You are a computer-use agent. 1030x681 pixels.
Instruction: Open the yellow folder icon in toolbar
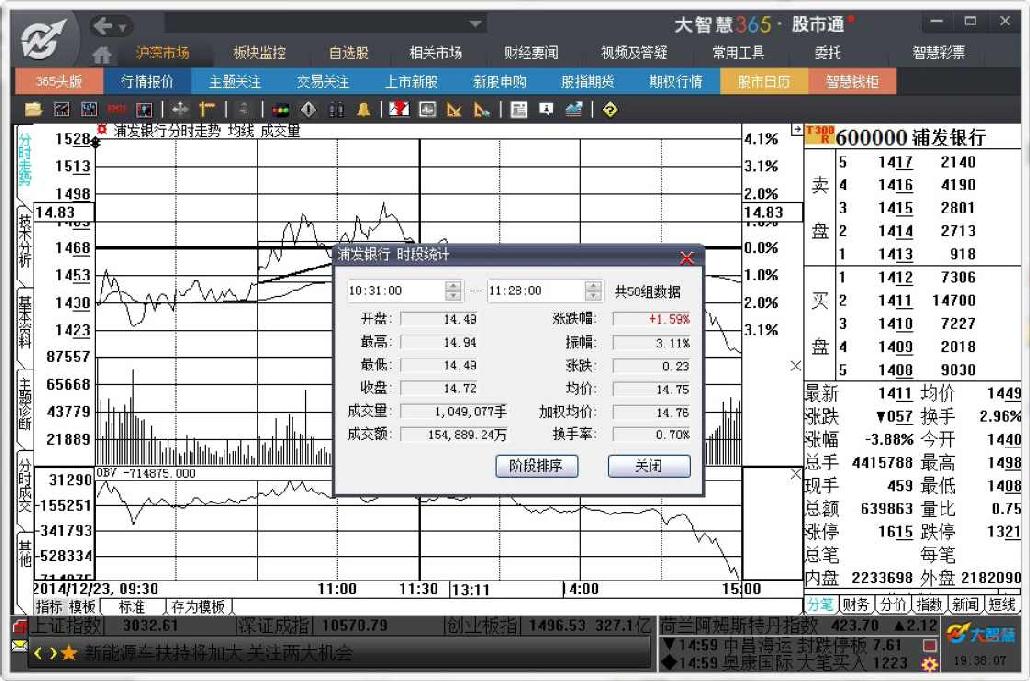tap(34, 110)
